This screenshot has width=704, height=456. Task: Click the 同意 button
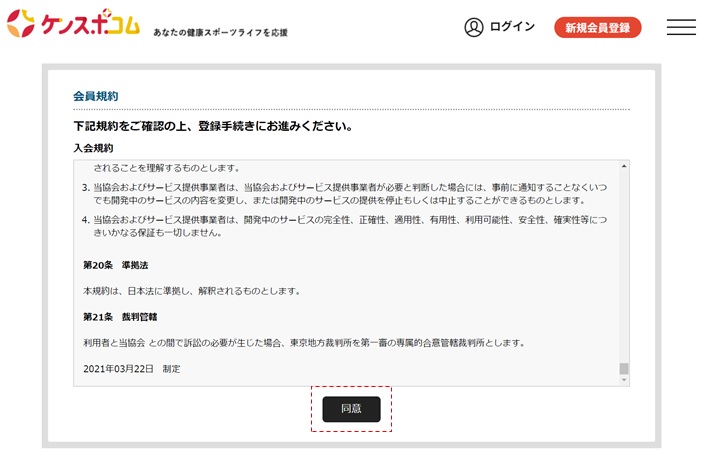pyautogui.click(x=351, y=409)
